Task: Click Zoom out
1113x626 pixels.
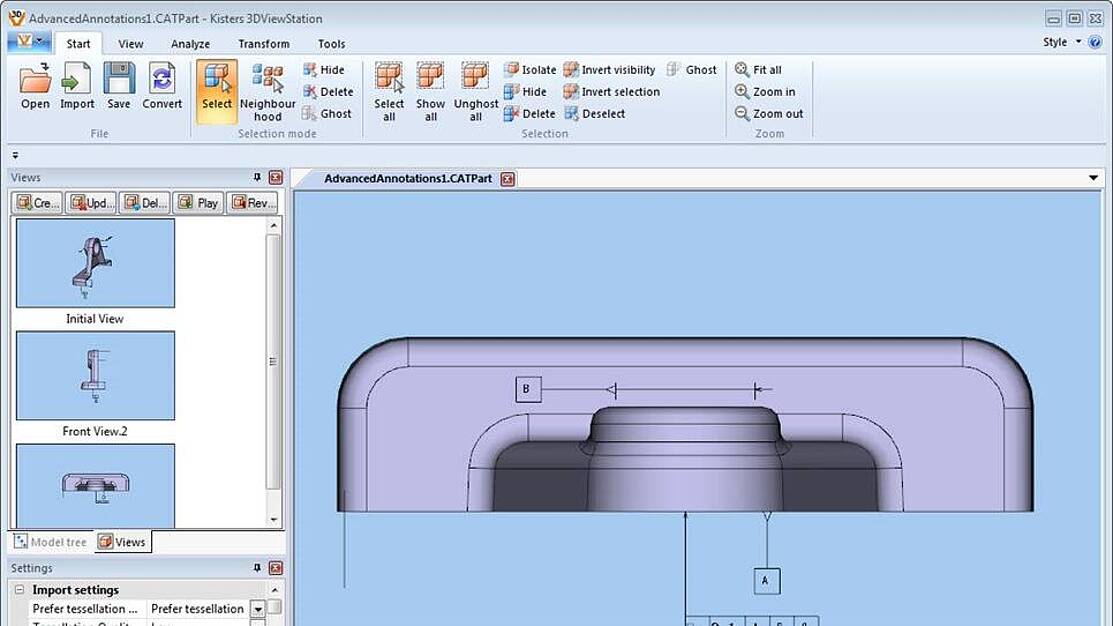Action: click(x=769, y=114)
